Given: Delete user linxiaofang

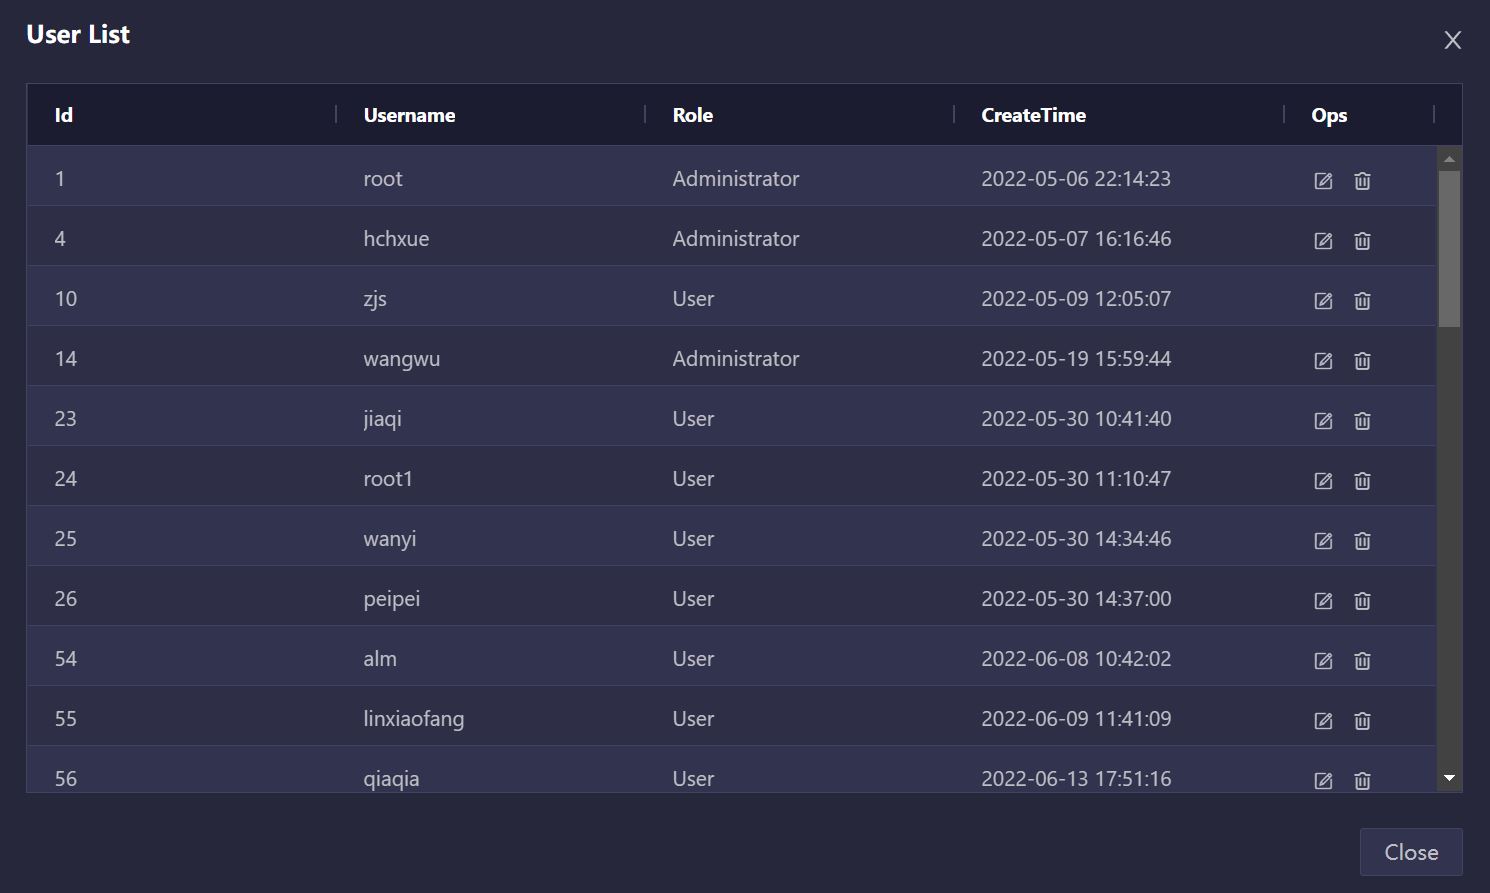Looking at the screenshot, I should [1362, 721].
